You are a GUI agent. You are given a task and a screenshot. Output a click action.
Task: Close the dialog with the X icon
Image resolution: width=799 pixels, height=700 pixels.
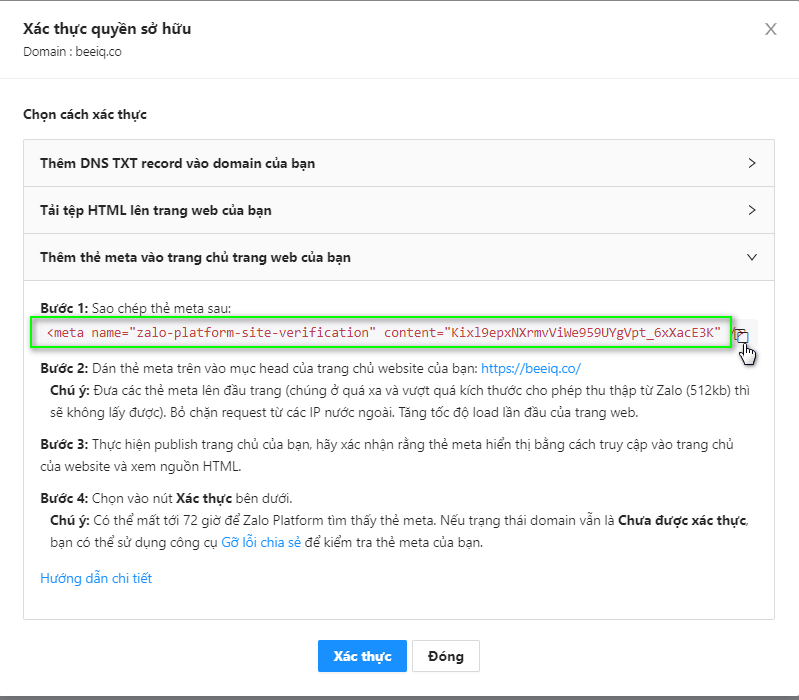tap(770, 29)
